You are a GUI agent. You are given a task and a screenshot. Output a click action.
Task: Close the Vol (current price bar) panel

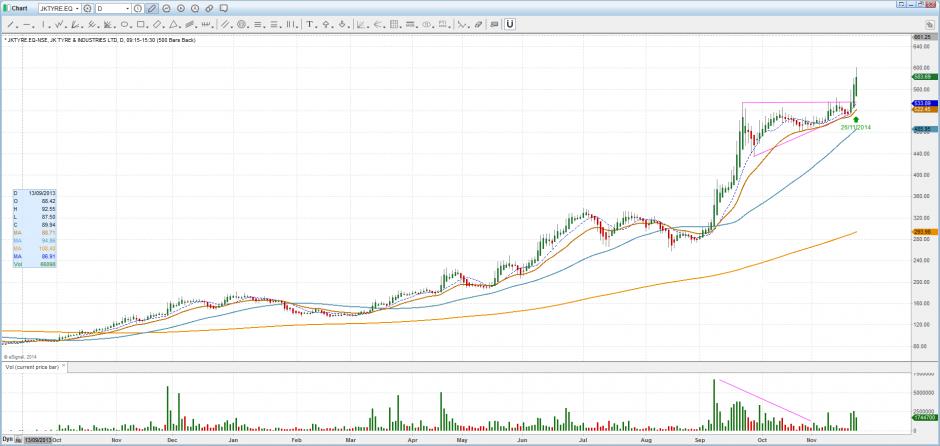[64, 366]
